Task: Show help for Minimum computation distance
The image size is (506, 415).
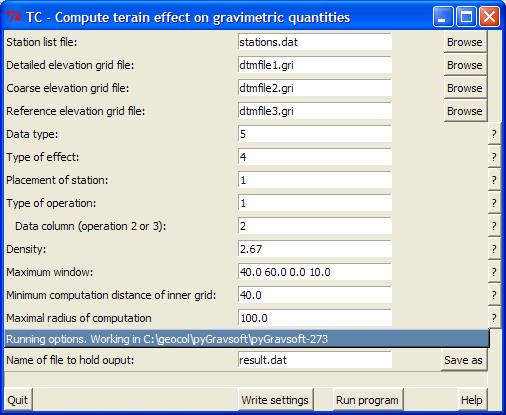Action: coord(494,295)
